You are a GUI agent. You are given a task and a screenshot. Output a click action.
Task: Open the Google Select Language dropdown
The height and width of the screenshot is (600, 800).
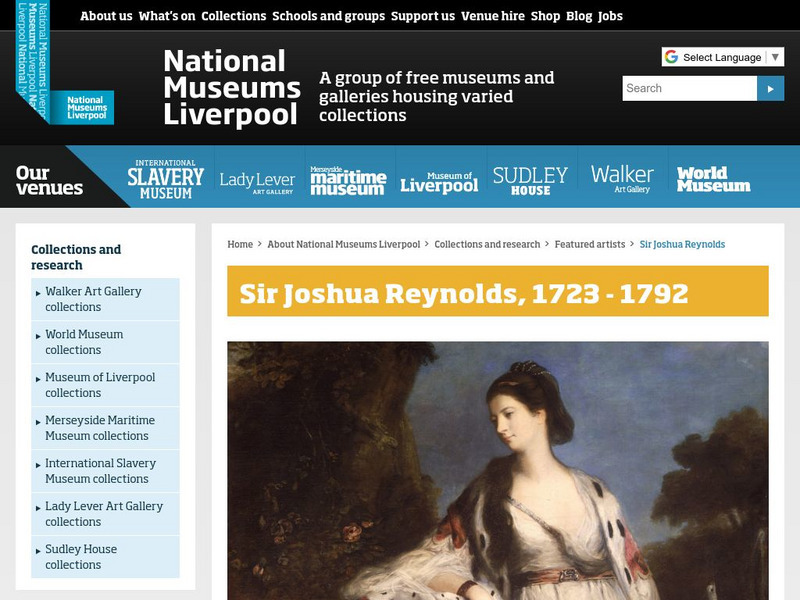pyautogui.click(x=720, y=56)
